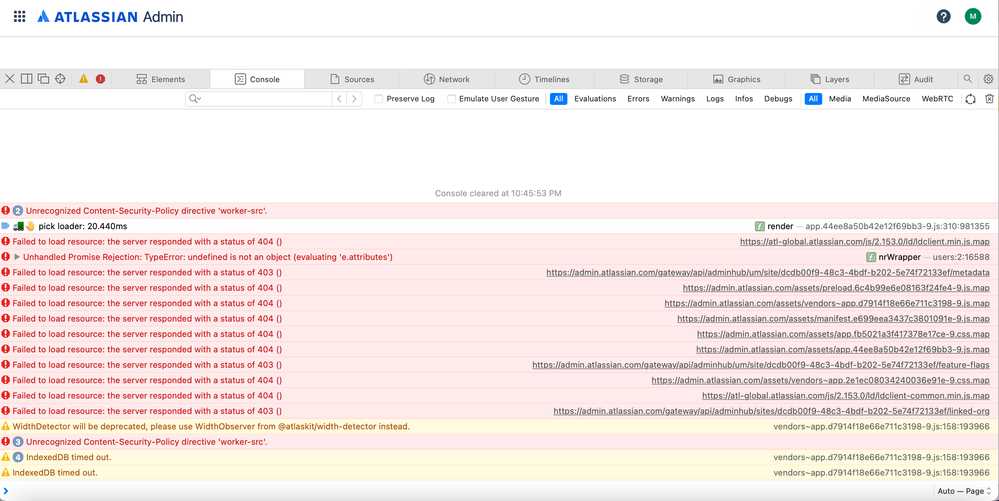Close the Web Inspector panel
Viewport: 999px width, 501px height.
coord(10,79)
